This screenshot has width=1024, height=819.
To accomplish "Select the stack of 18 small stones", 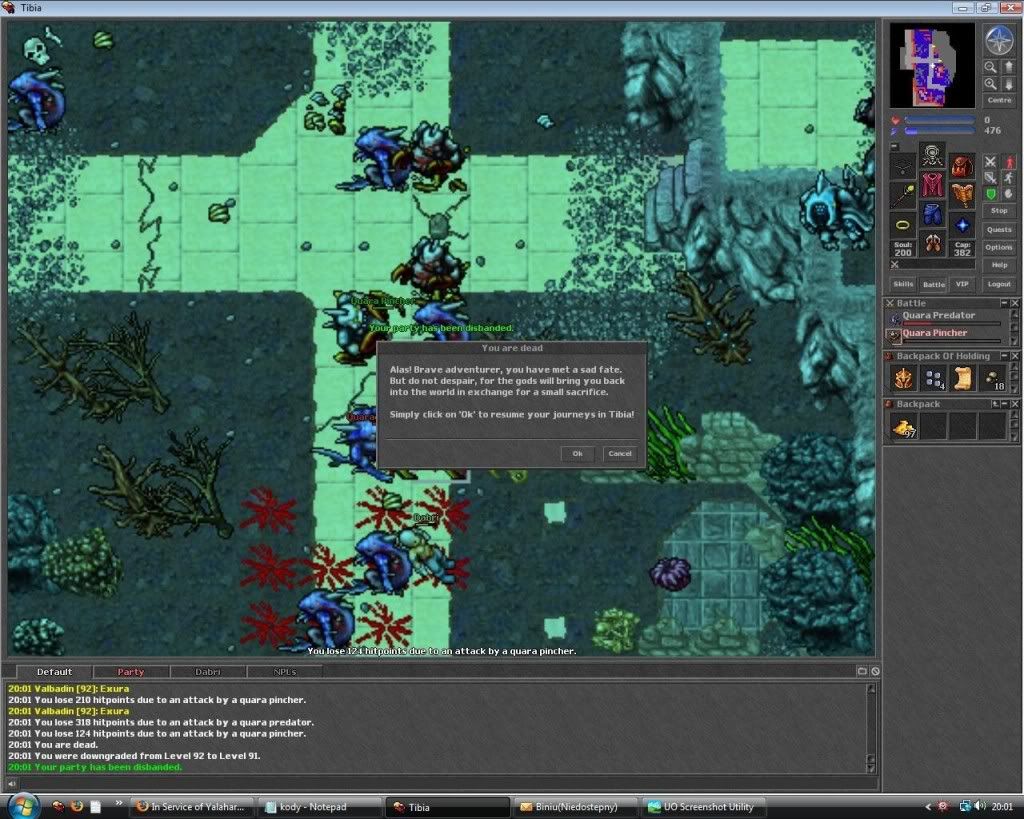I will pyautogui.click(x=992, y=378).
